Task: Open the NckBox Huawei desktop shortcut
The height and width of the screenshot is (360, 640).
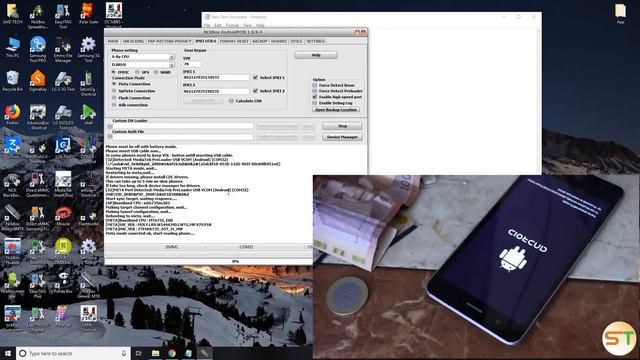Action: 12,251
